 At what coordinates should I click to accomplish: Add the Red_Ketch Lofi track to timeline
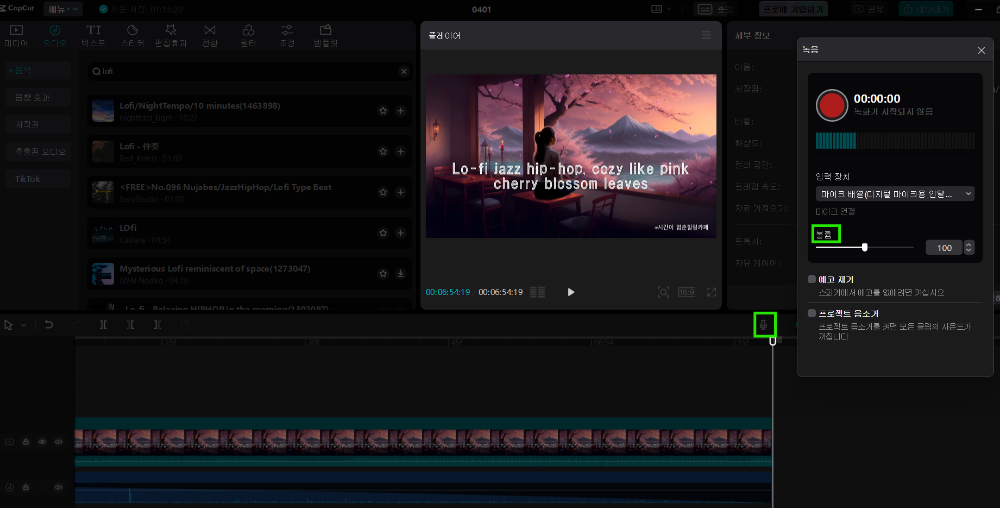(x=401, y=152)
